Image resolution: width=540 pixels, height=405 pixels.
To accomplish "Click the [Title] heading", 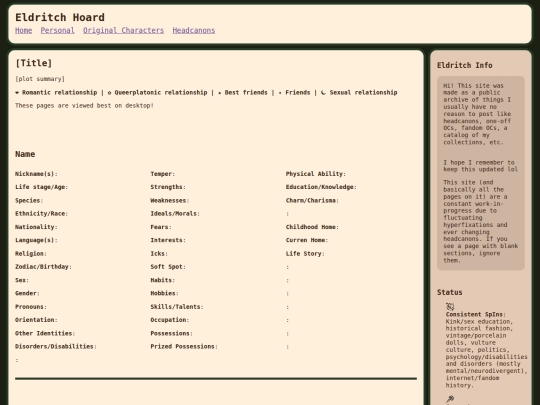I will coord(33,63).
